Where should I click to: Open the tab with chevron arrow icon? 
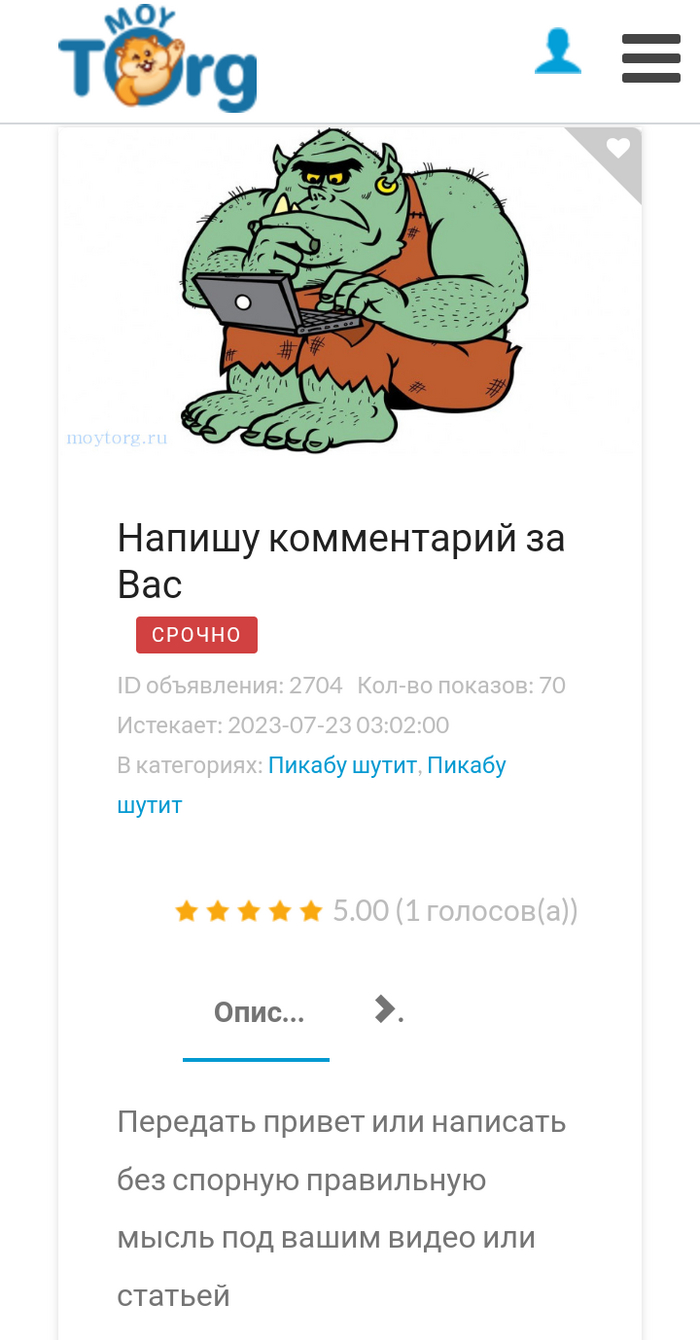388,1011
